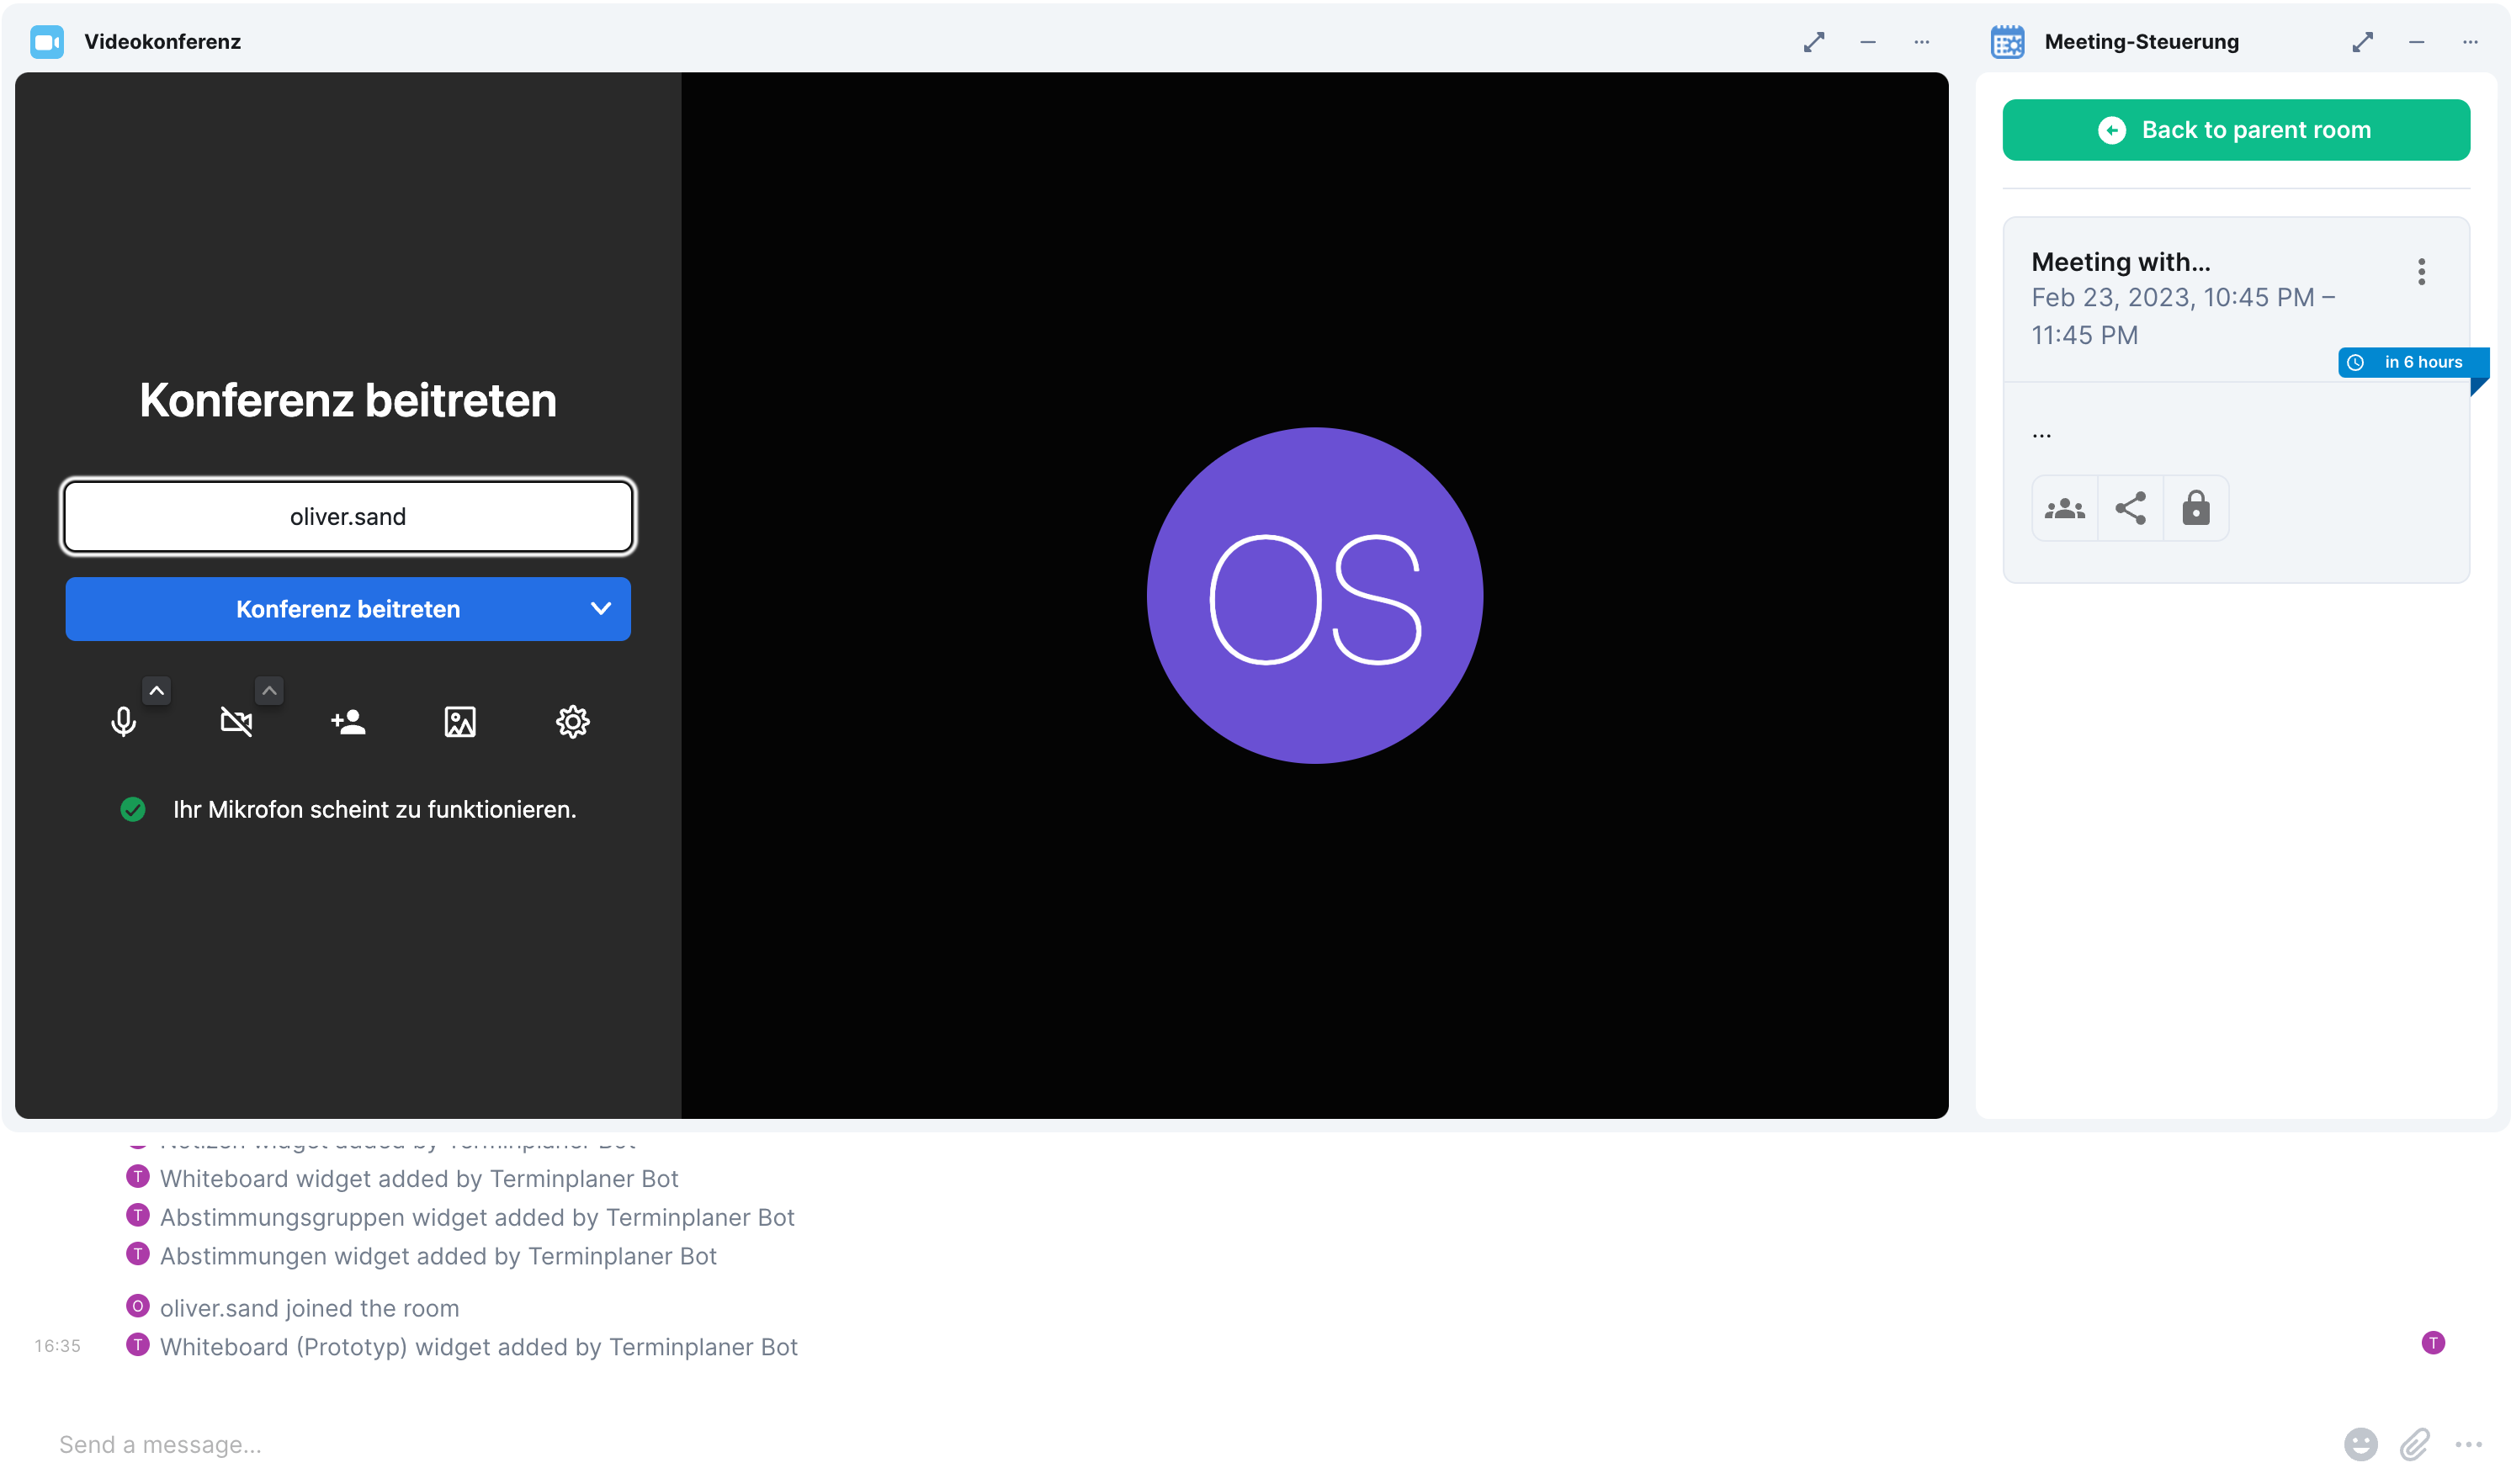Open virtual background selection
Screen dimensions: 2511x1484
click(460, 721)
